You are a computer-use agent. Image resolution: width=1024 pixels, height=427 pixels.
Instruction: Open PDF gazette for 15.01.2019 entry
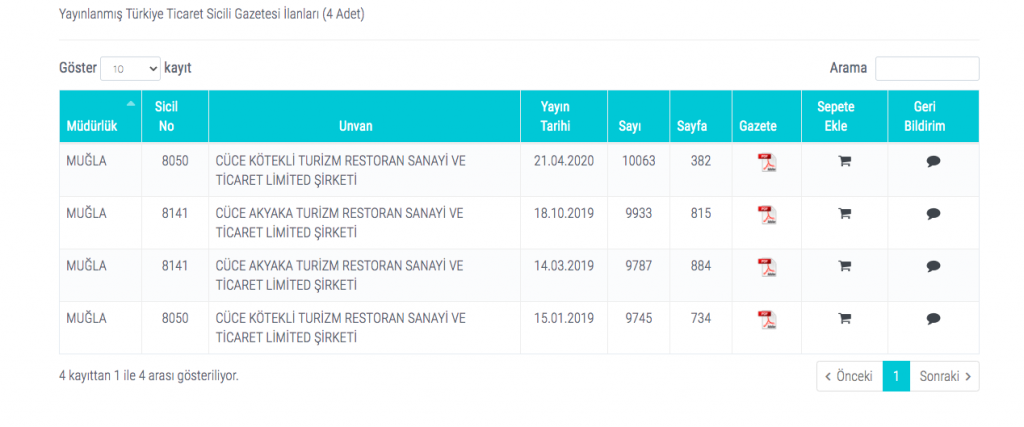click(767, 320)
